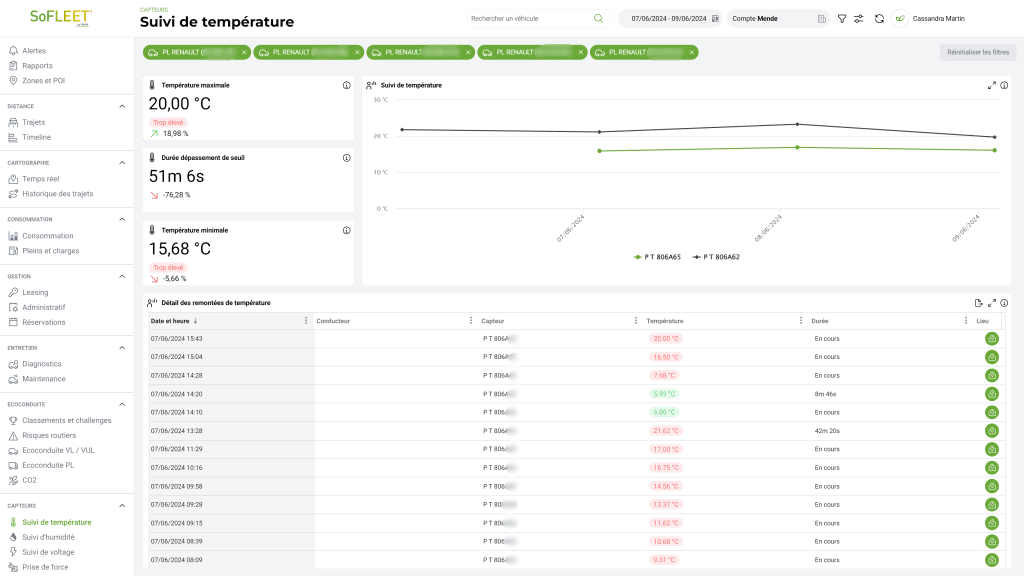The height and width of the screenshot is (576, 1024).
Task: Click Réinitialiser les filtres button
Action: pos(978,52)
